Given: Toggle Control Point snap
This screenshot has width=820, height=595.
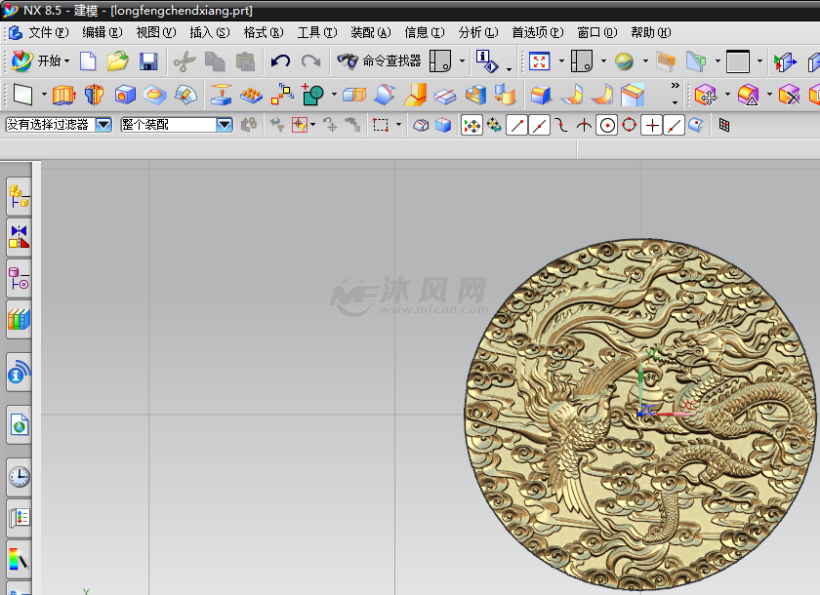Looking at the screenshot, I should pyautogui.click(x=561, y=125).
